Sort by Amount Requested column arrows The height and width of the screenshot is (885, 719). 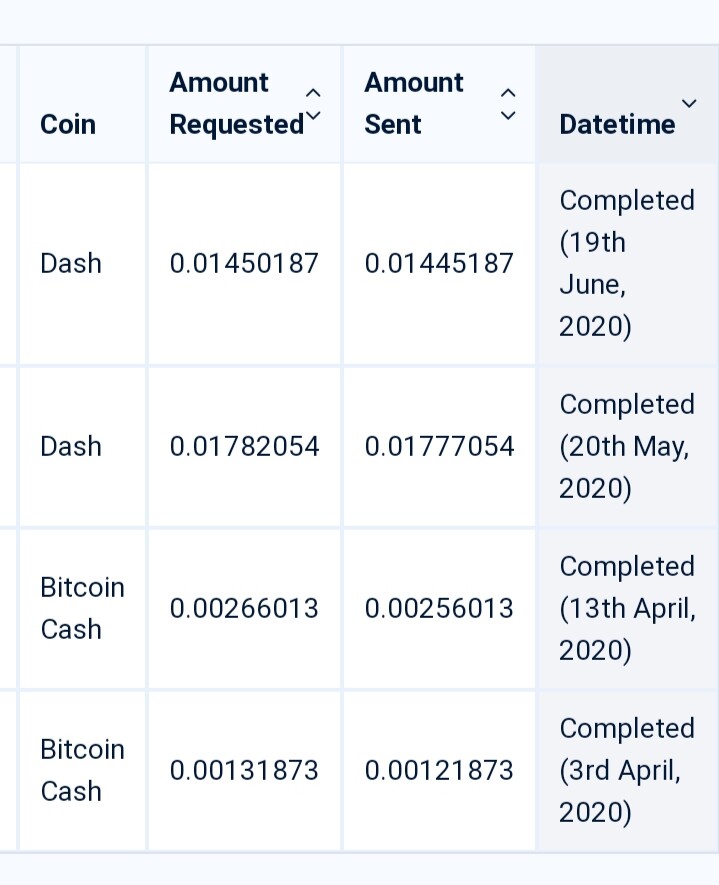(x=313, y=104)
